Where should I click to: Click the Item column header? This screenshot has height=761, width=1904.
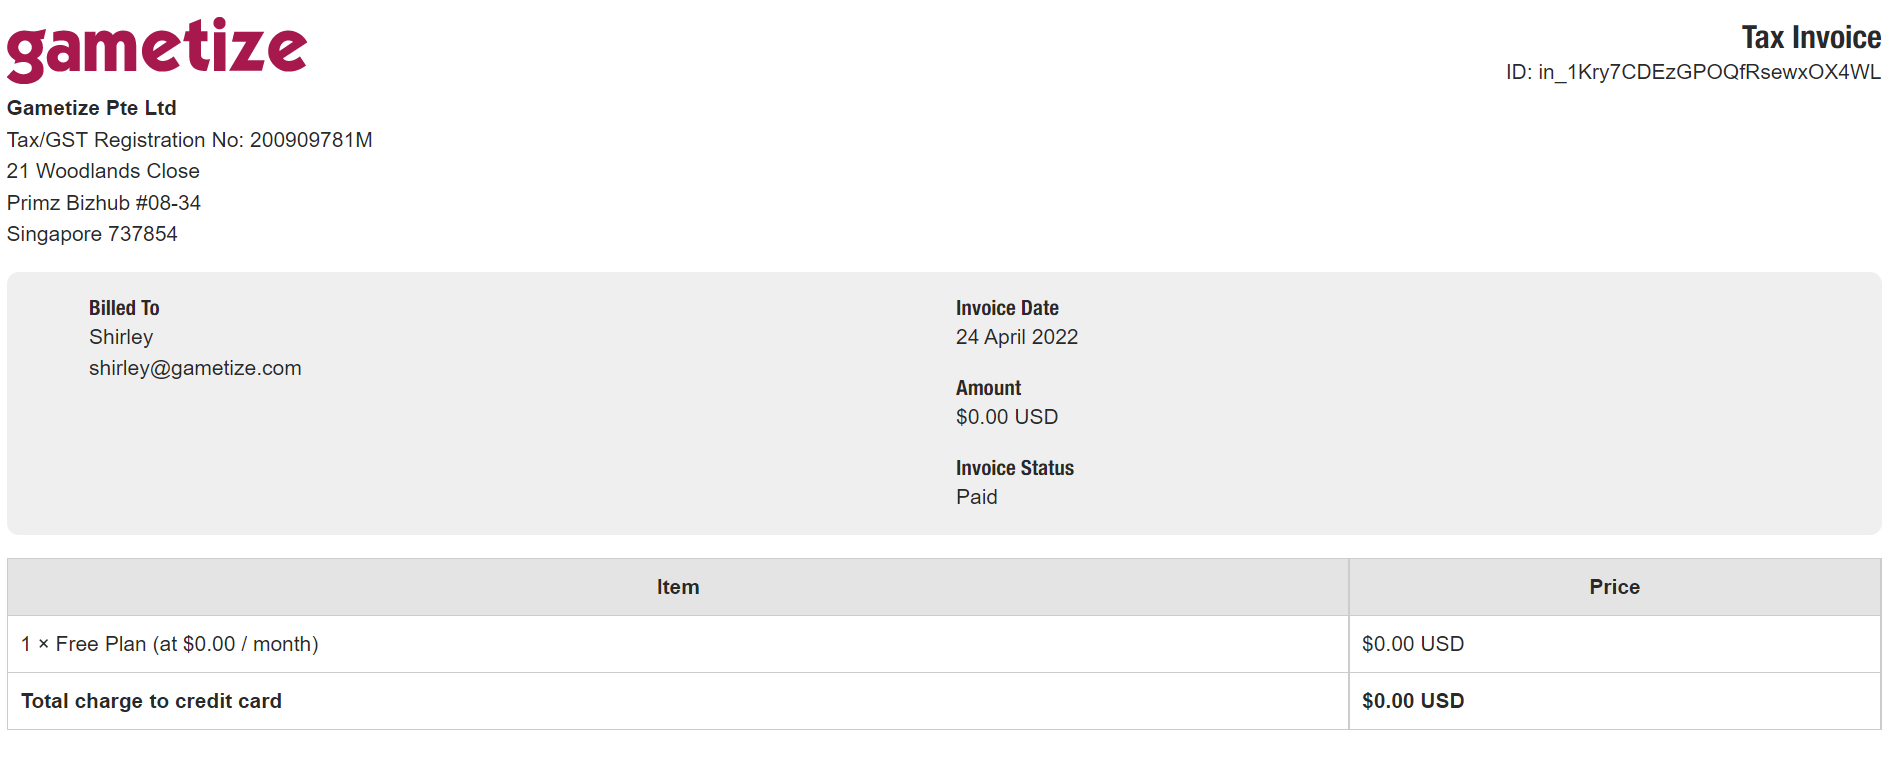[678, 587]
